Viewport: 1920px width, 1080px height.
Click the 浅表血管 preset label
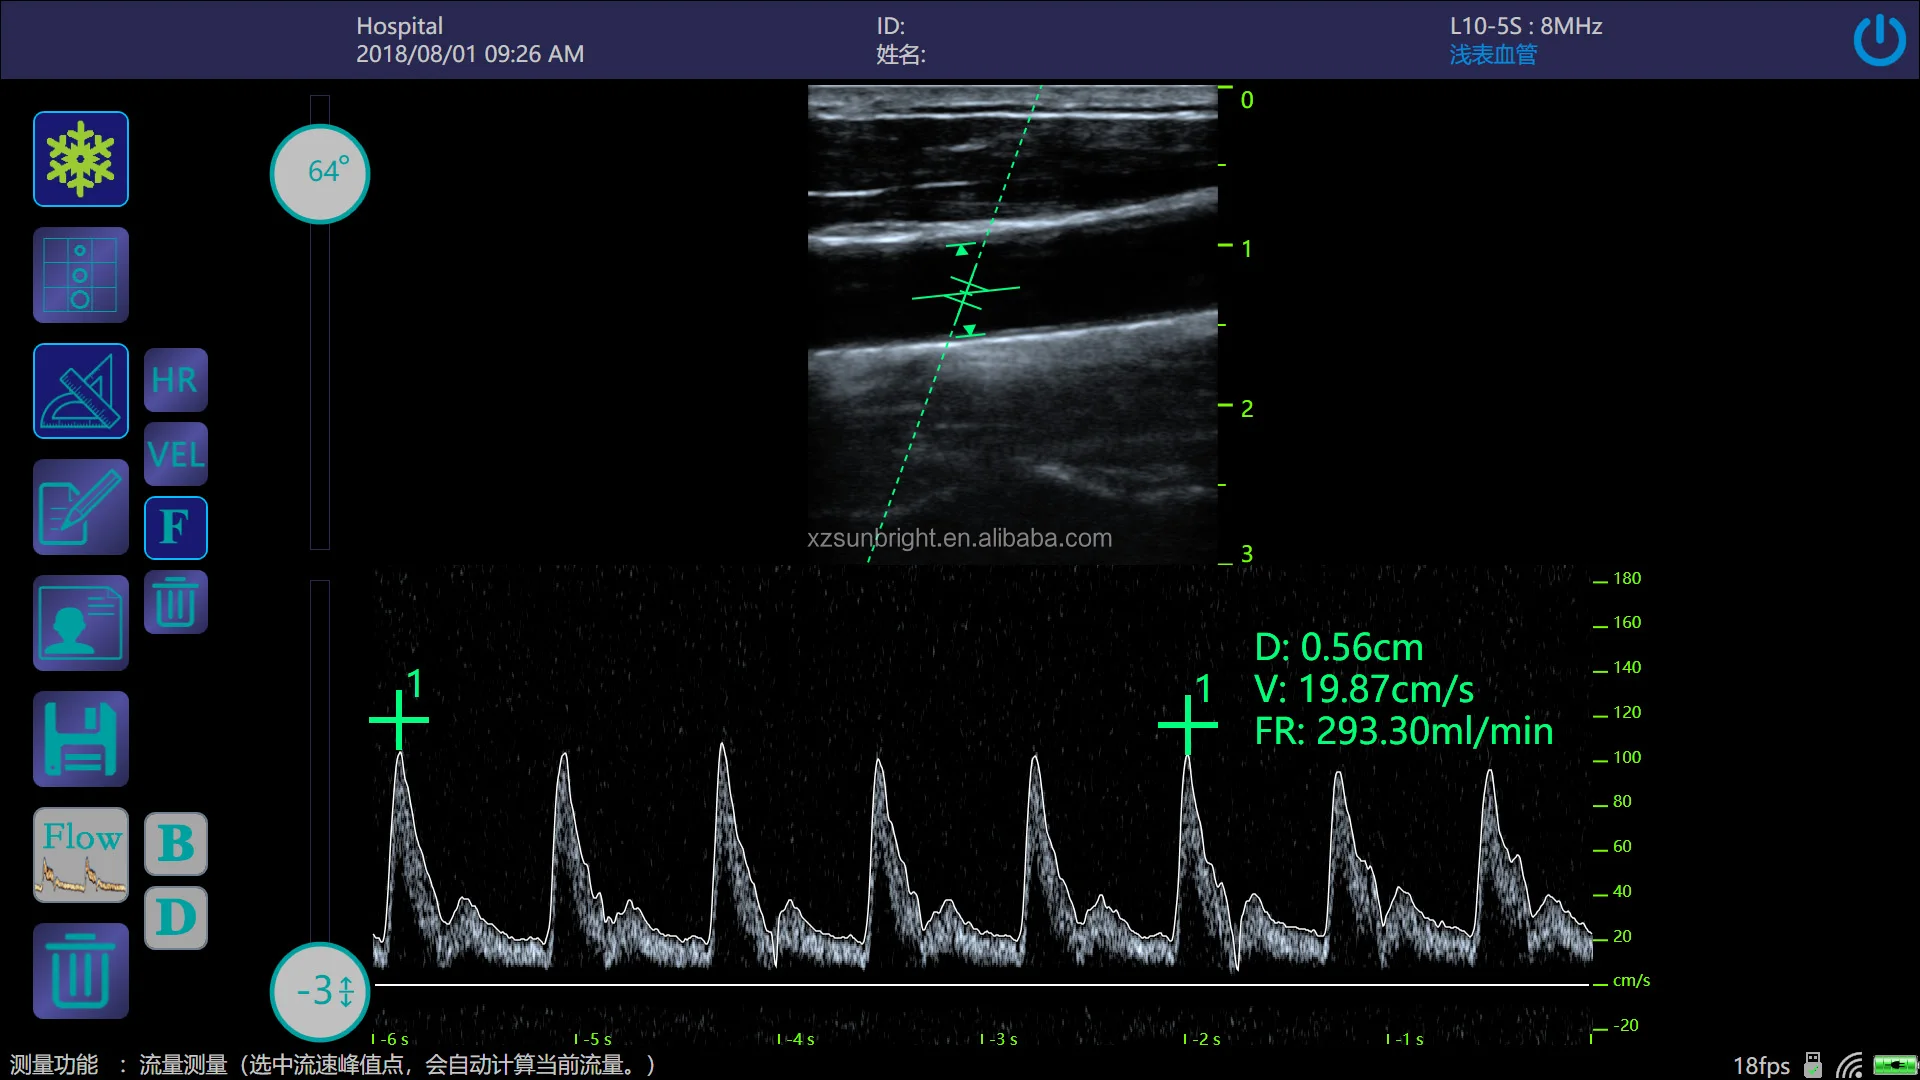(1493, 55)
